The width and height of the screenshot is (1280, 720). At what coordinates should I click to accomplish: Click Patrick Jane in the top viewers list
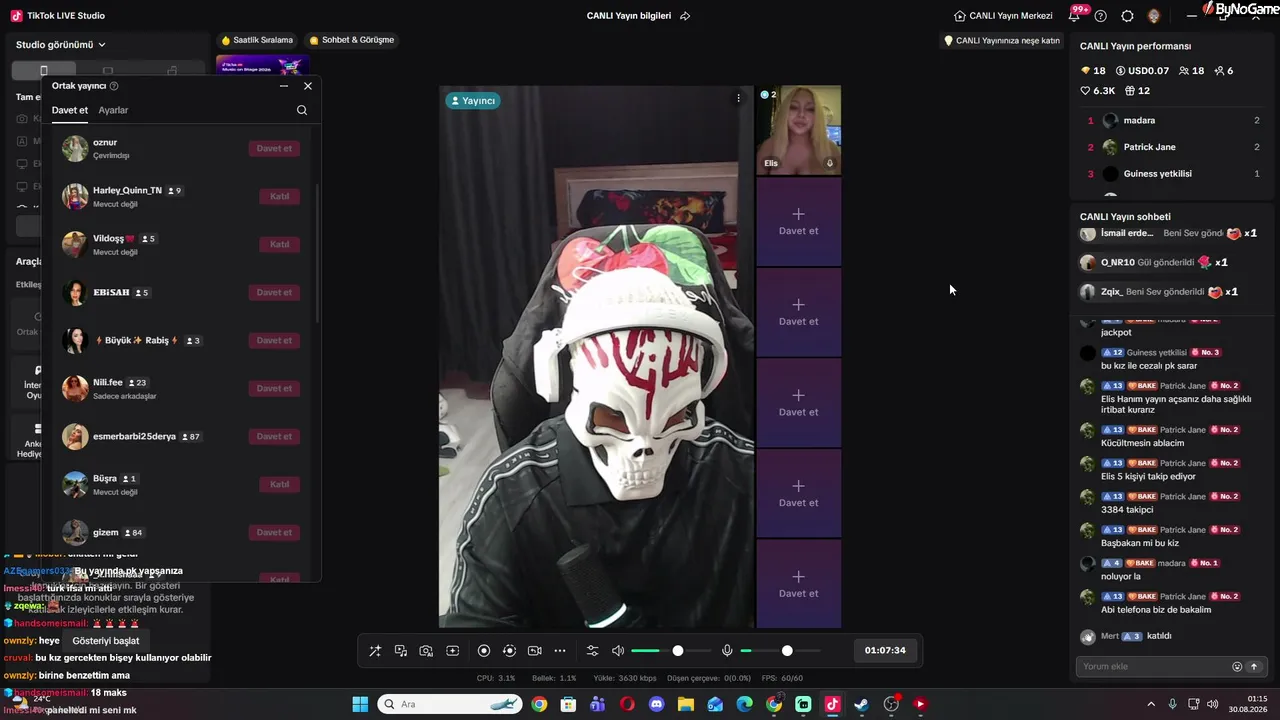pos(1173,147)
